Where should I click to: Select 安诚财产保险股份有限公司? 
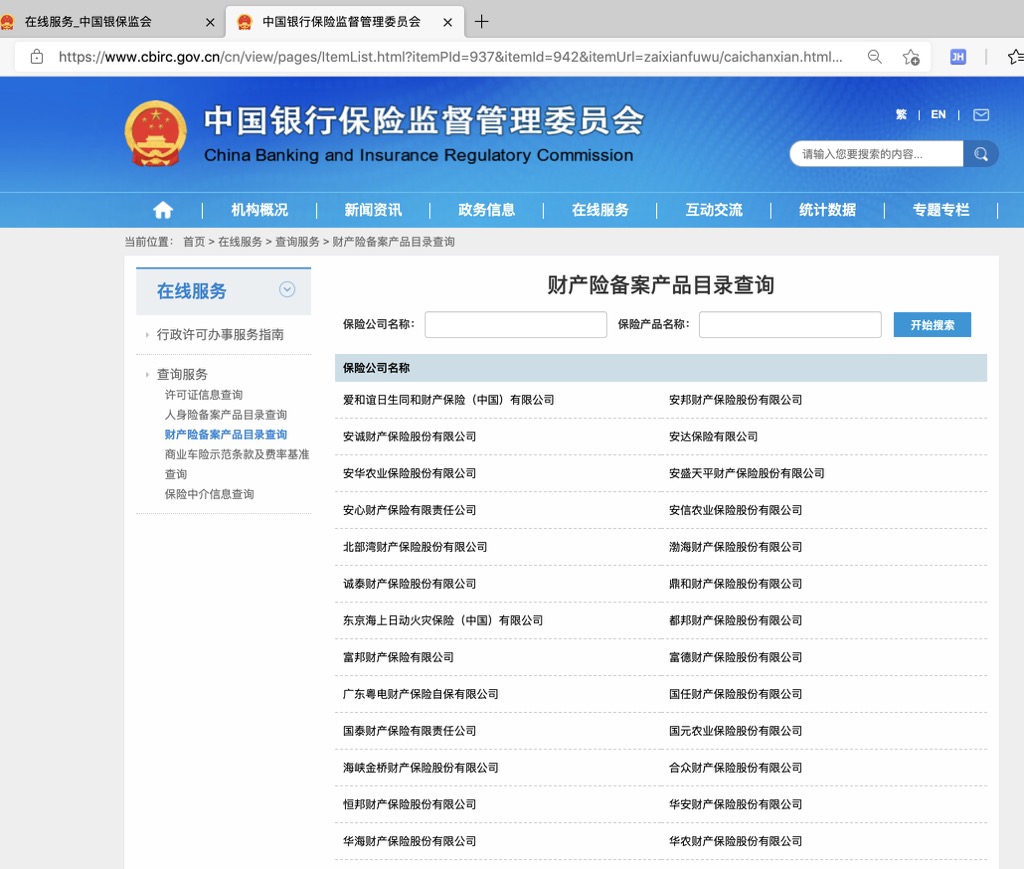409,437
